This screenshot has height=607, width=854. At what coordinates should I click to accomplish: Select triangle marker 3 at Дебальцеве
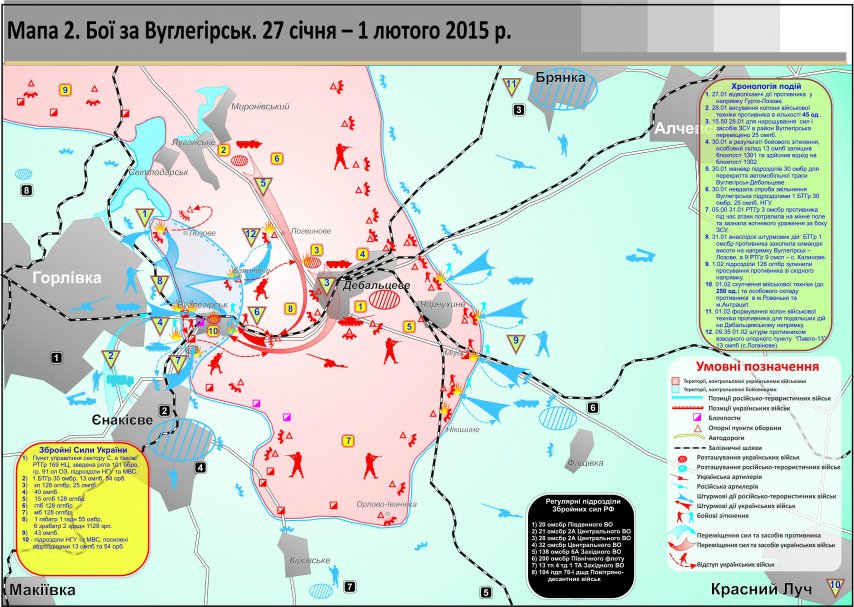326,284
